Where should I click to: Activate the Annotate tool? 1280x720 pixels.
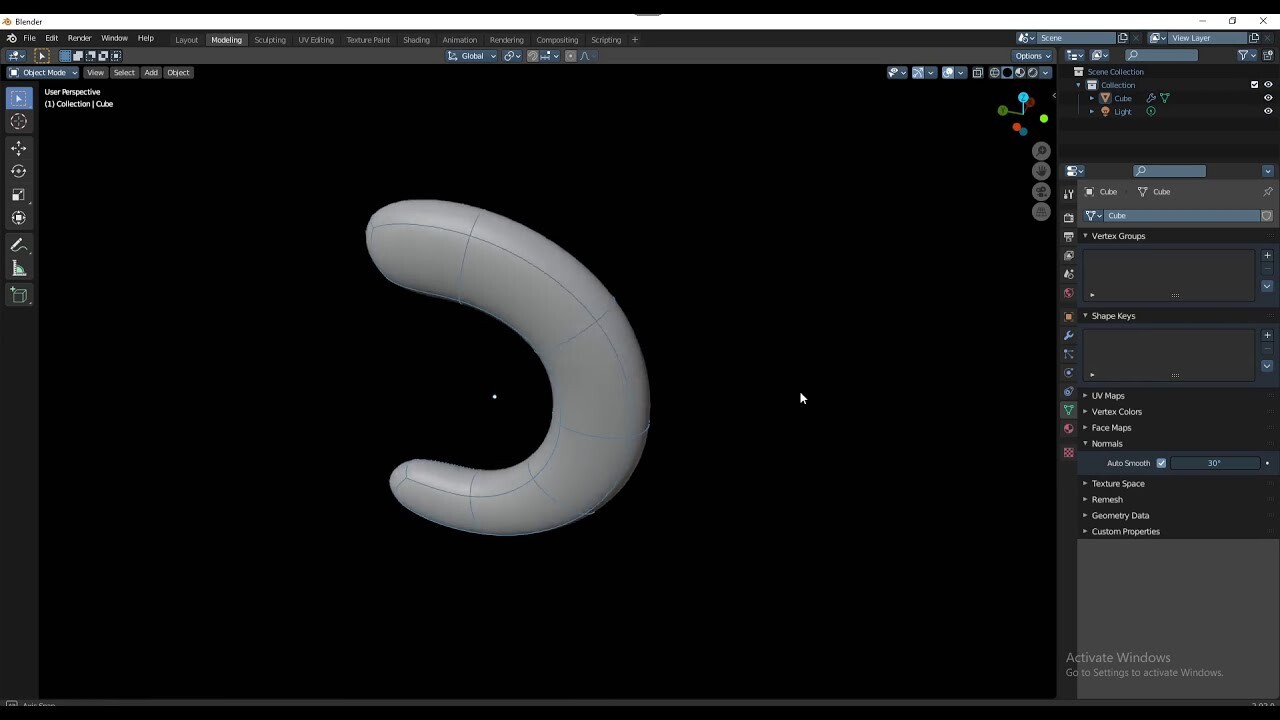coord(18,245)
